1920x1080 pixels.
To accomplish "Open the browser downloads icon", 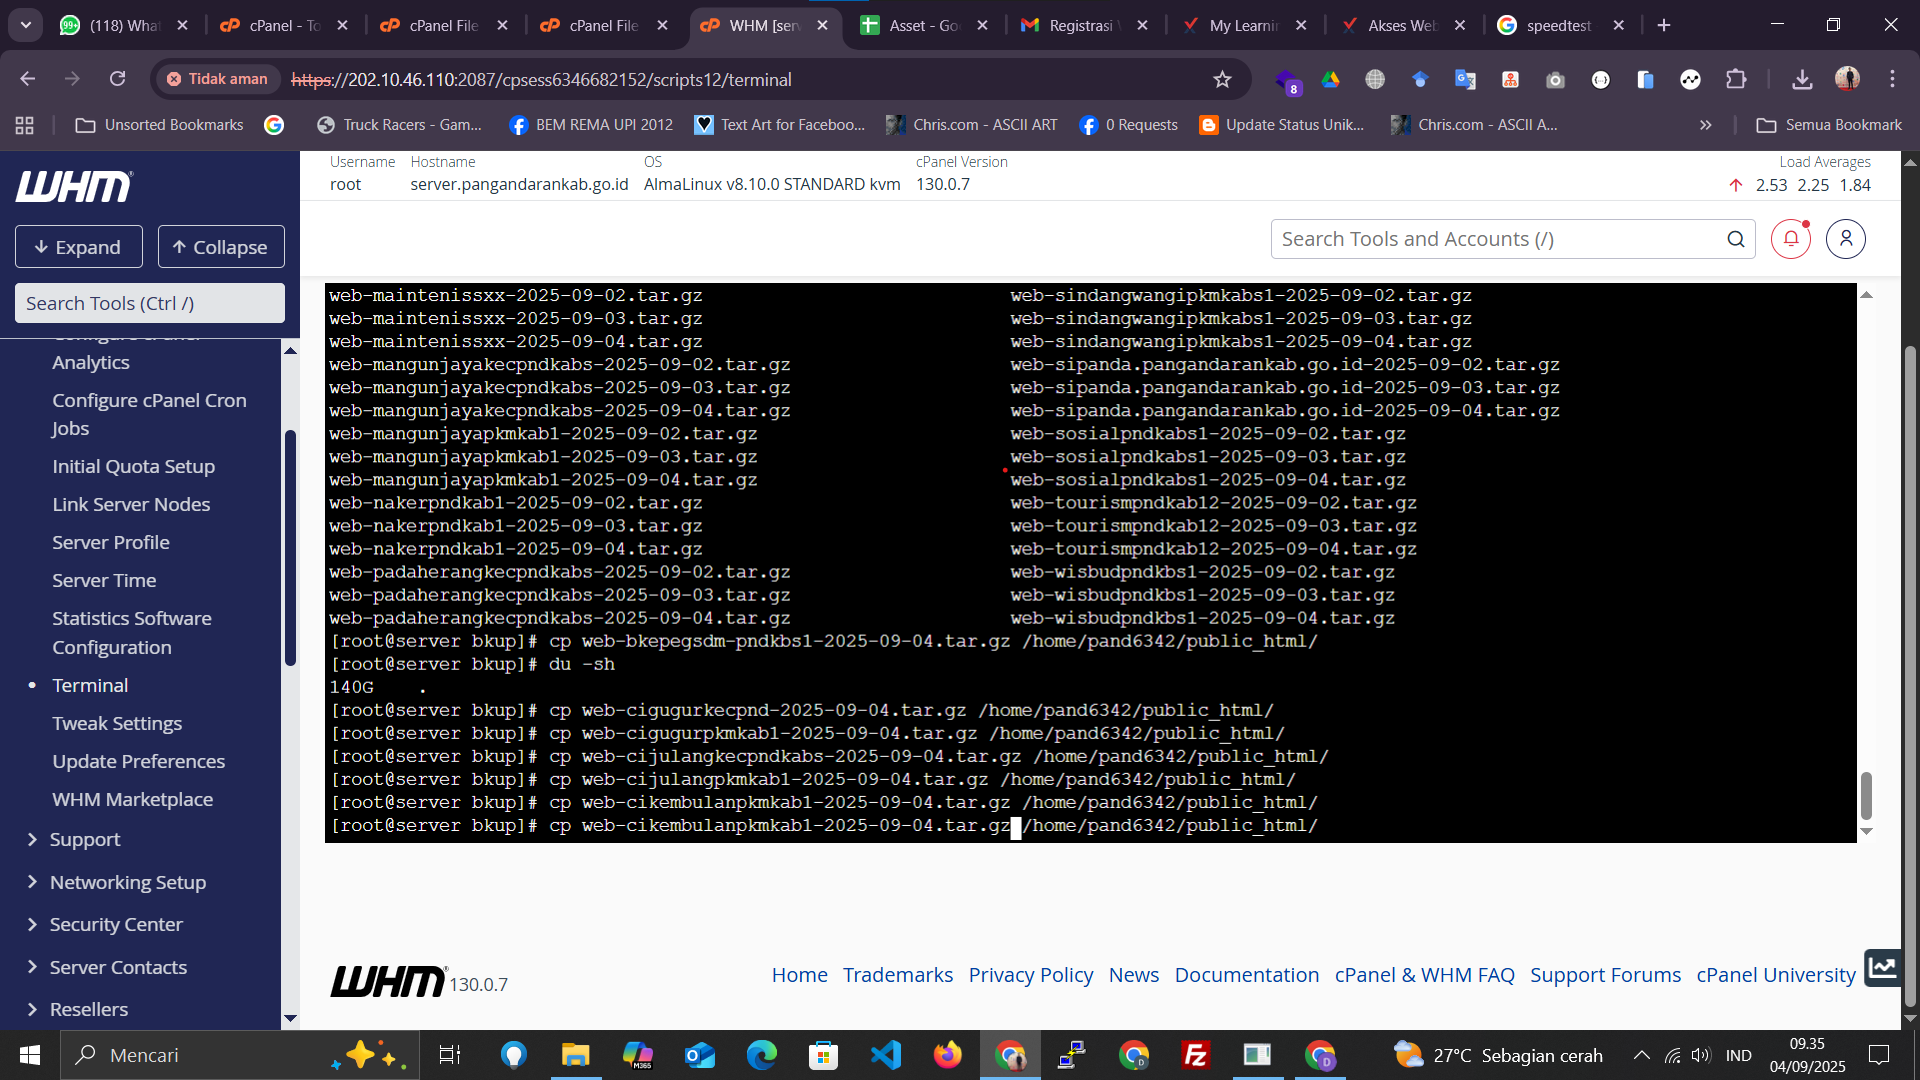I will point(1802,79).
